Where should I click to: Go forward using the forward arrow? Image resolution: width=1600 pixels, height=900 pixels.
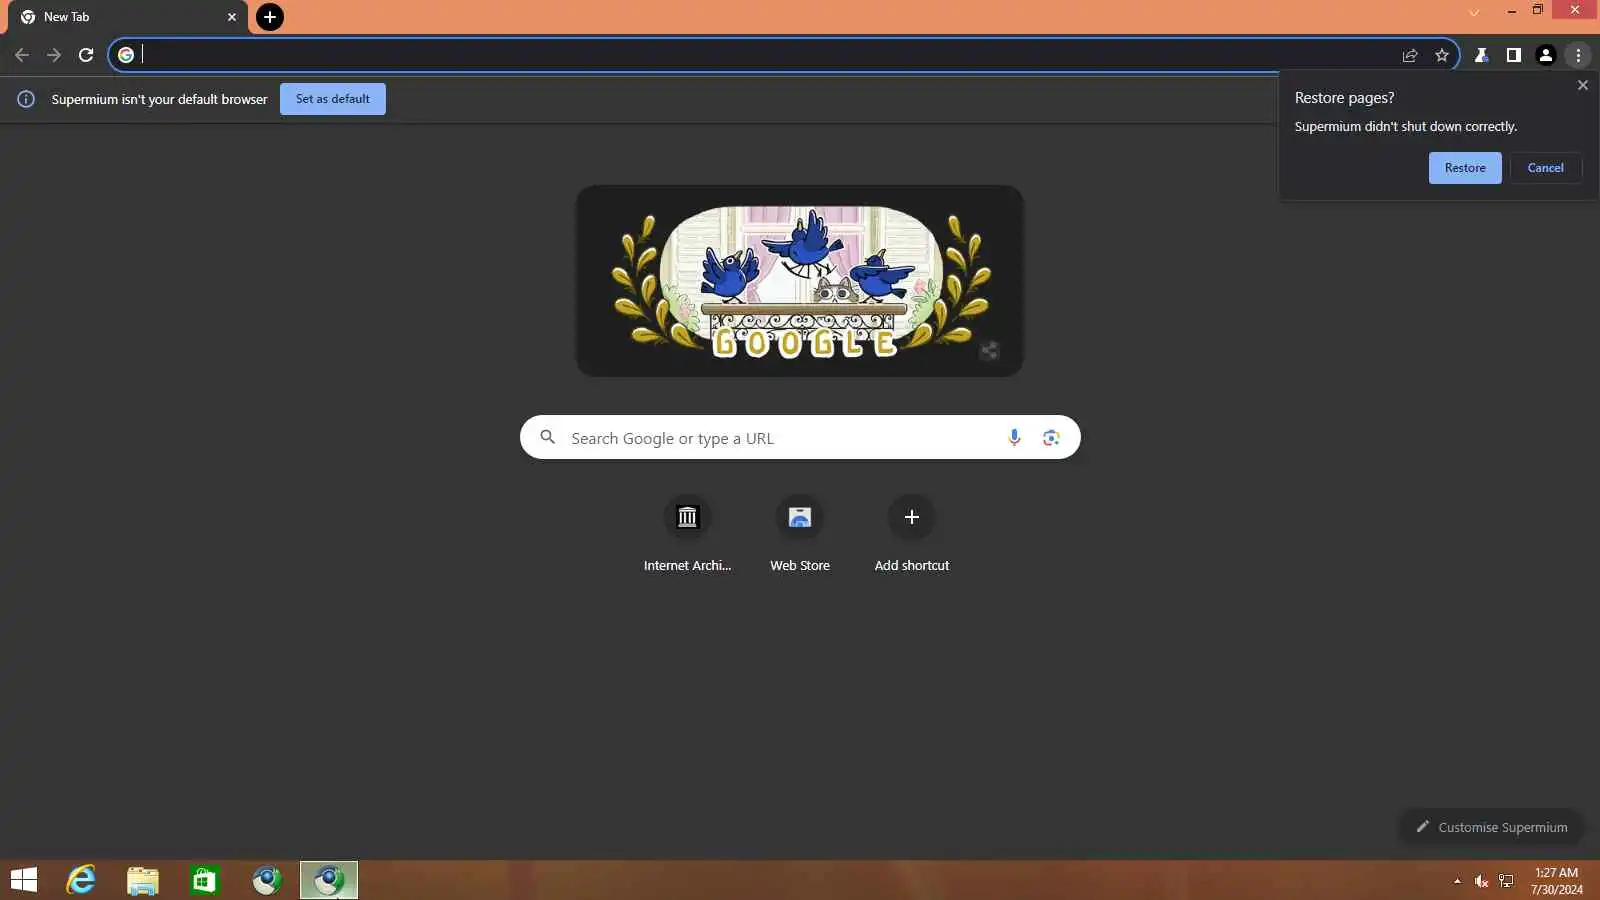(x=54, y=55)
